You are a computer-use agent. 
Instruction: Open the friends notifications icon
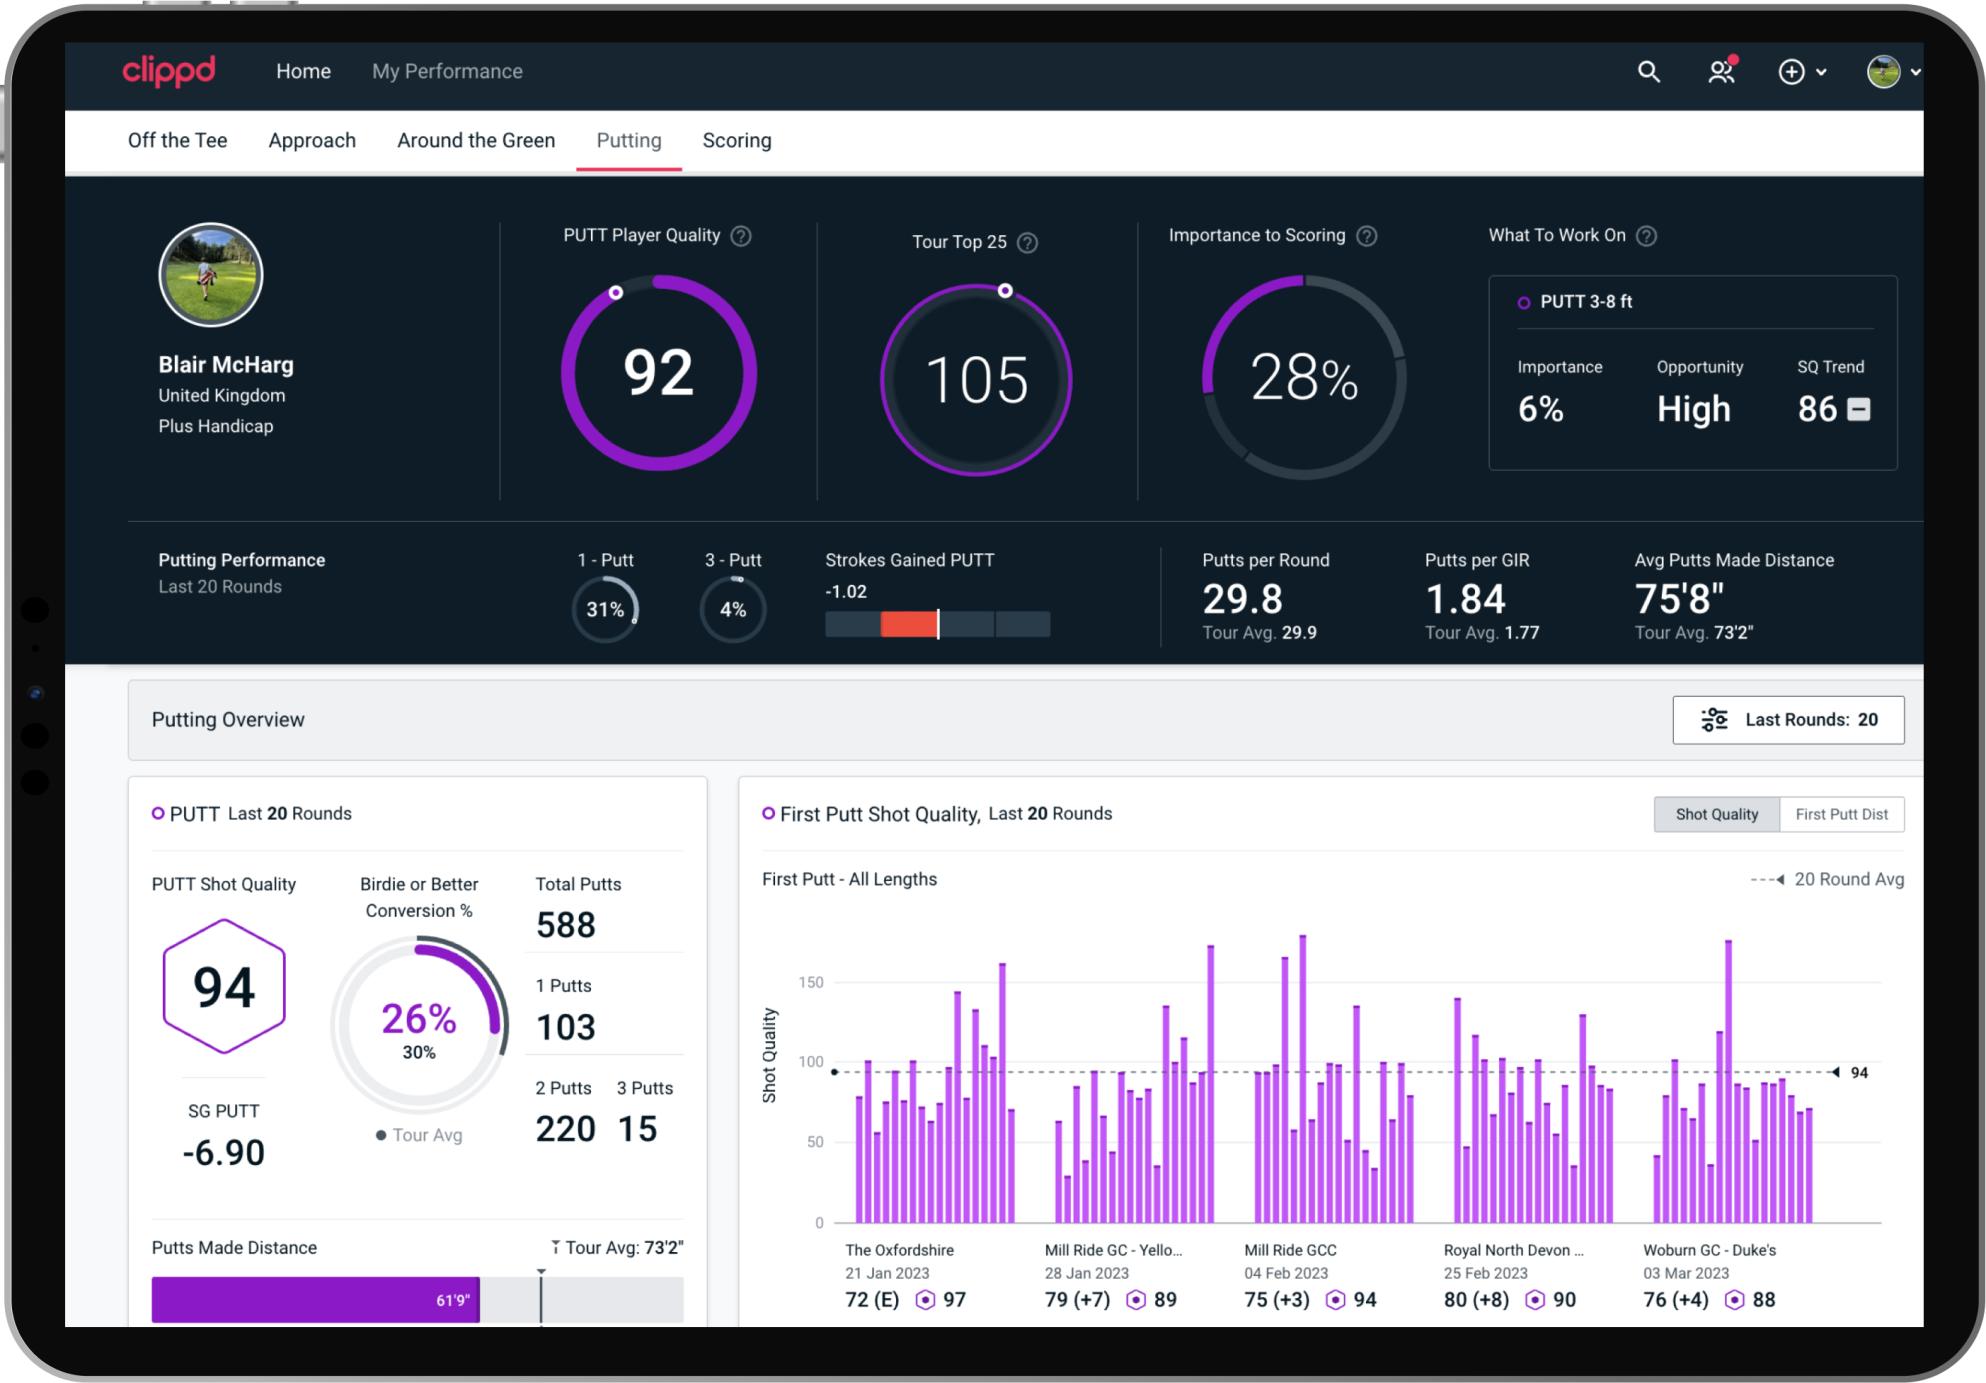[1721, 72]
